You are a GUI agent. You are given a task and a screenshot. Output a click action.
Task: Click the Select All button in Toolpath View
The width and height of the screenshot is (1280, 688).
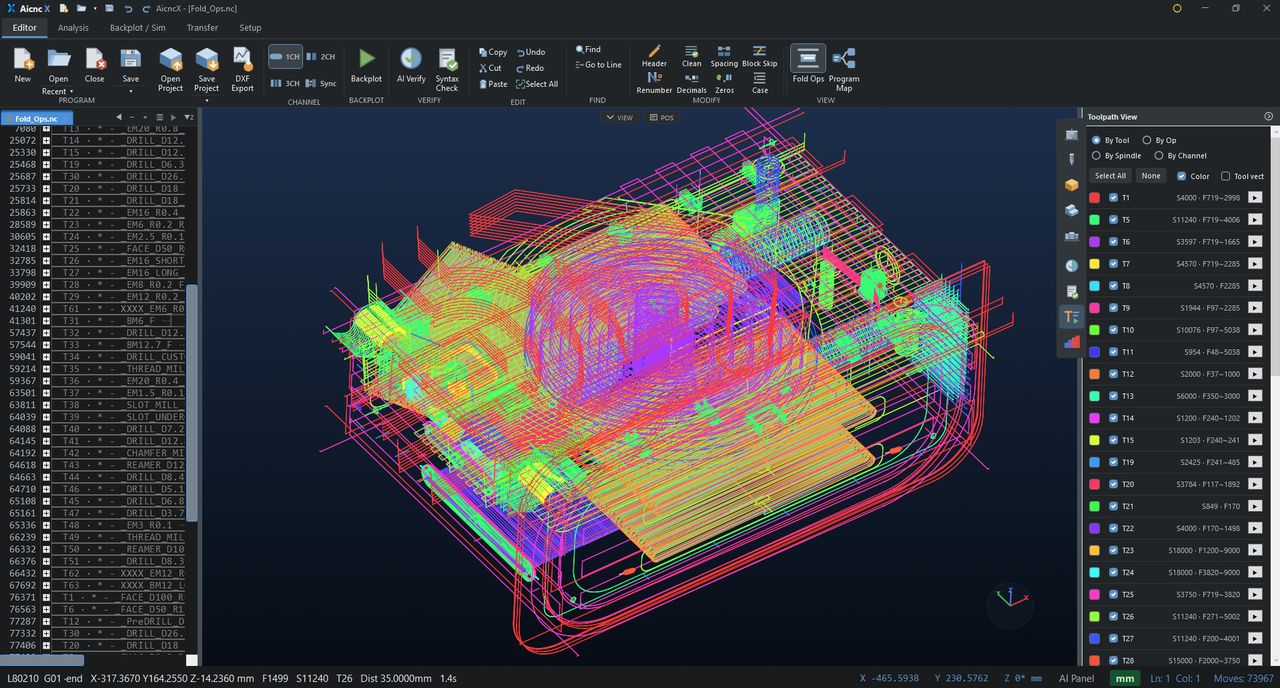[x=1110, y=176]
